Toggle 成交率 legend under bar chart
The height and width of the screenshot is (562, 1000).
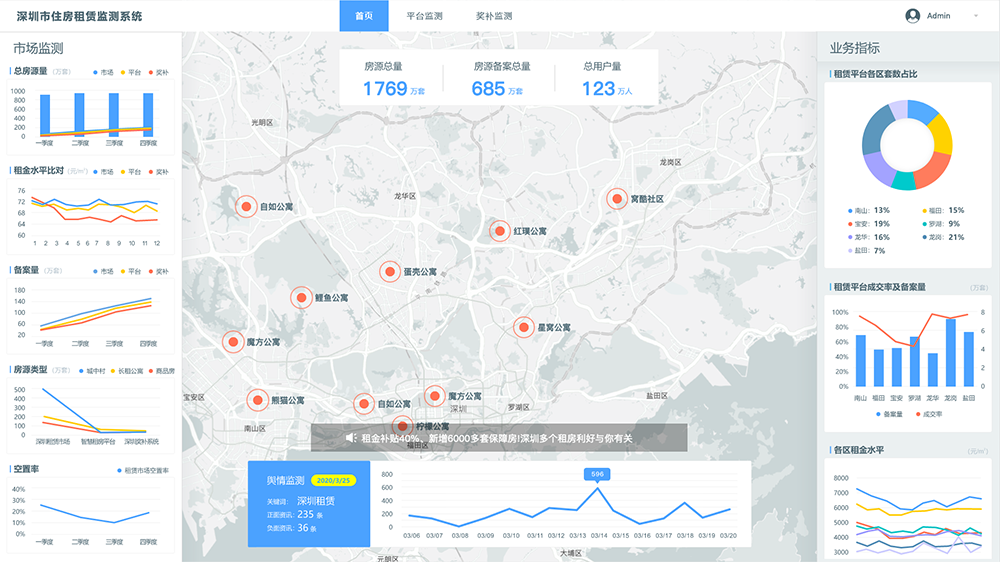pyautogui.click(x=929, y=415)
